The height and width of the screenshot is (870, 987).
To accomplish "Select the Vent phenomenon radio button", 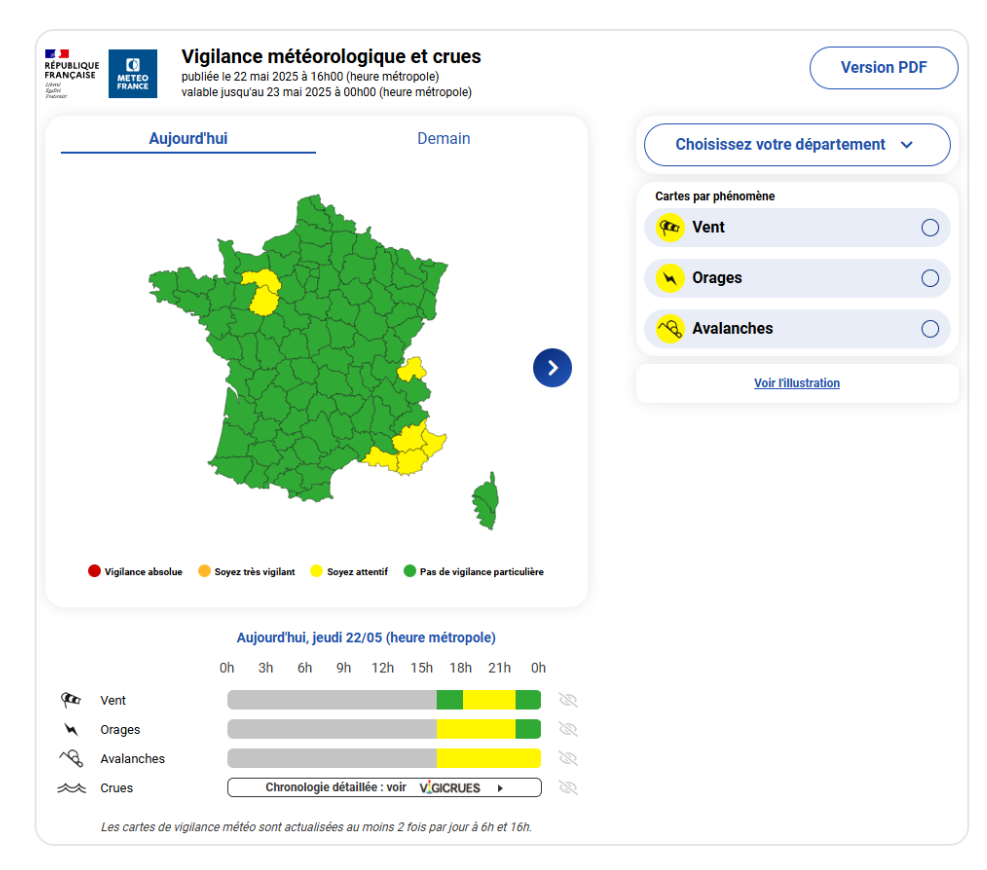I will [x=930, y=227].
